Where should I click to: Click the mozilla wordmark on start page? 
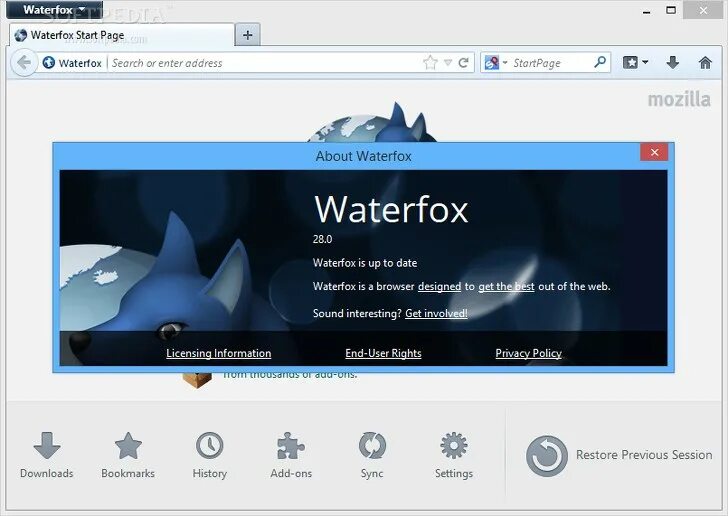pyautogui.click(x=679, y=99)
